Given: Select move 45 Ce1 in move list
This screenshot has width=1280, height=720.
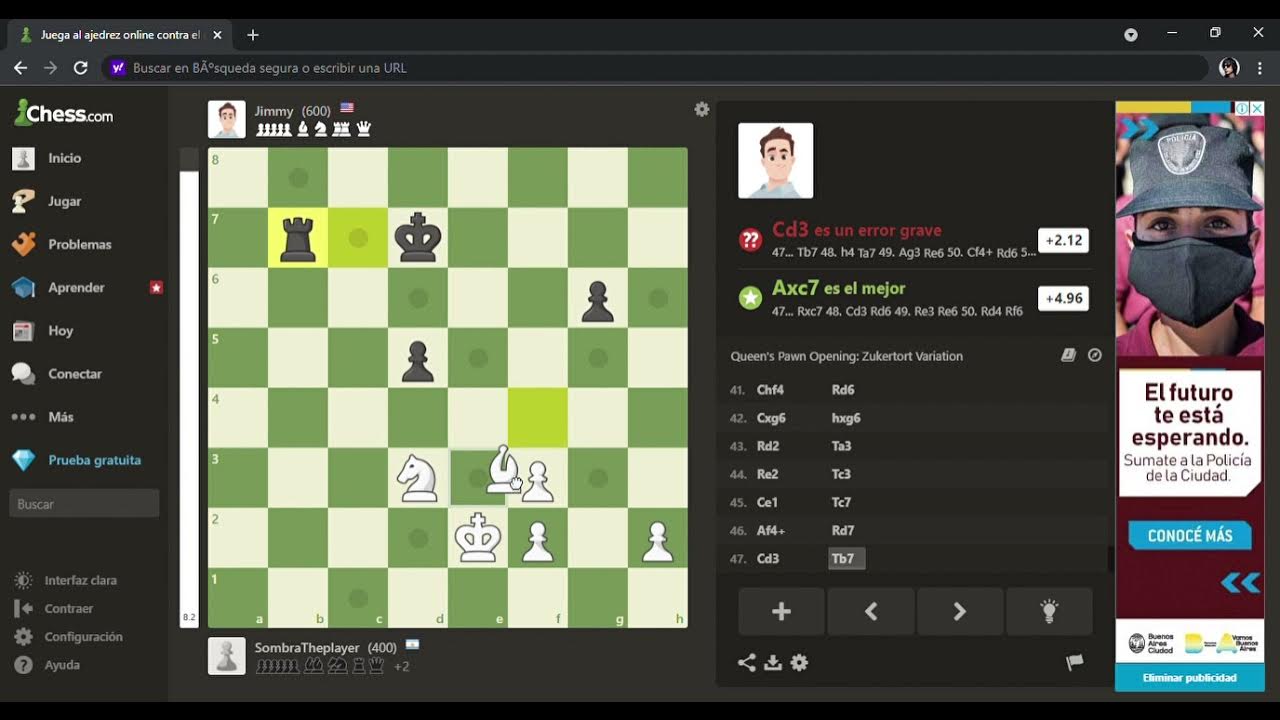Looking at the screenshot, I should coord(767,503).
